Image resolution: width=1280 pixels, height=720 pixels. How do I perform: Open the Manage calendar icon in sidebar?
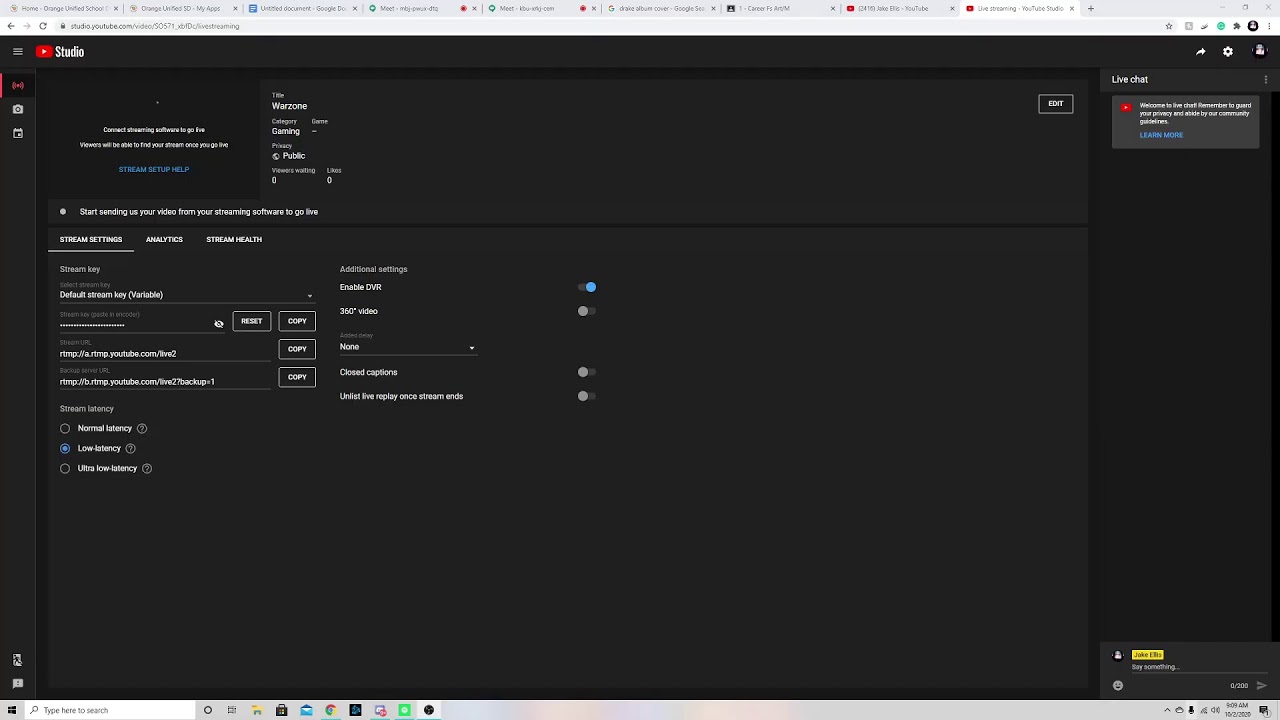tap(17, 133)
